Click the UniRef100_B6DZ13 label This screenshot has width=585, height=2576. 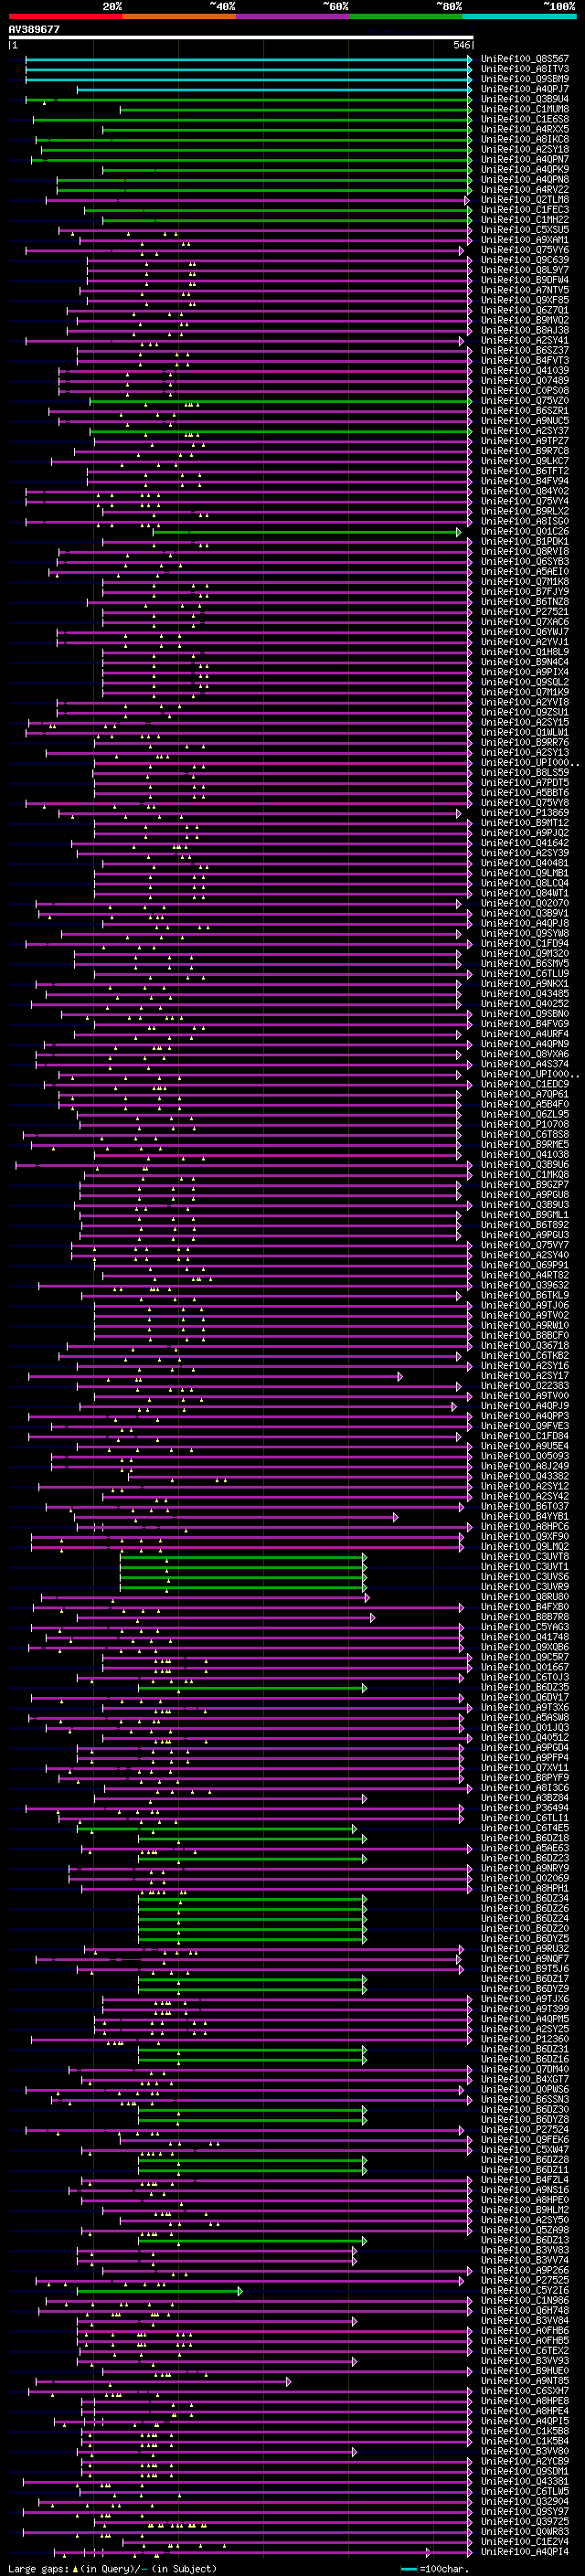pos(525,2239)
